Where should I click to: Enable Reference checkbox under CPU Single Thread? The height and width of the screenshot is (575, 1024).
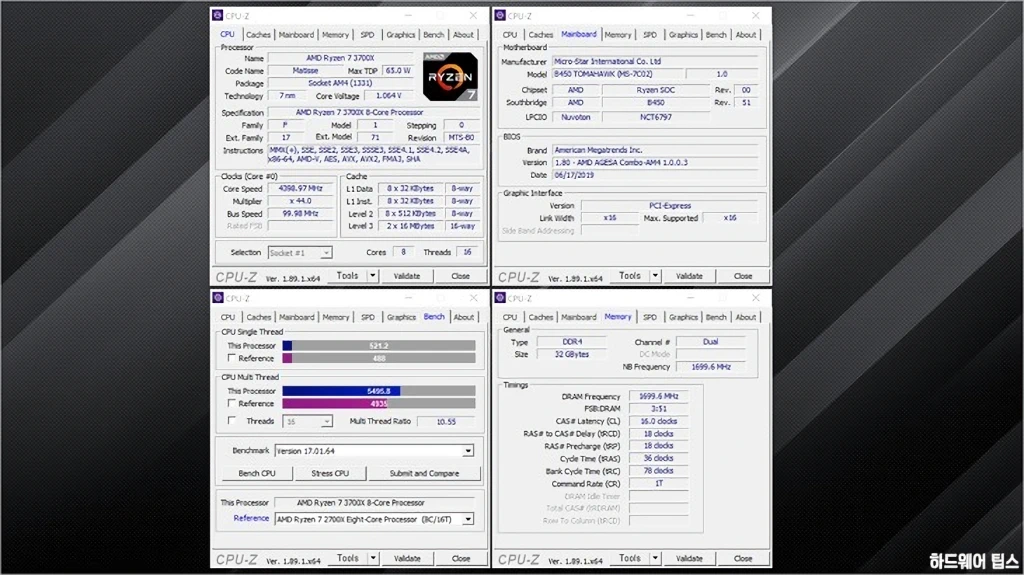[231, 358]
